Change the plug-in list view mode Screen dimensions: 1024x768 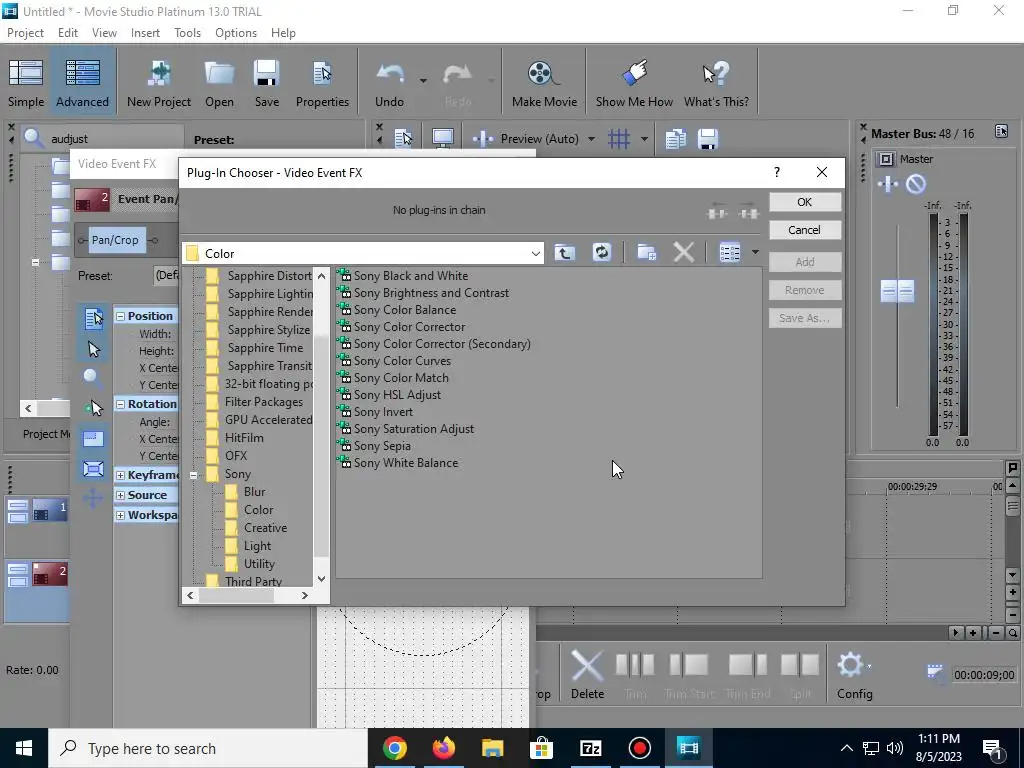pos(729,253)
